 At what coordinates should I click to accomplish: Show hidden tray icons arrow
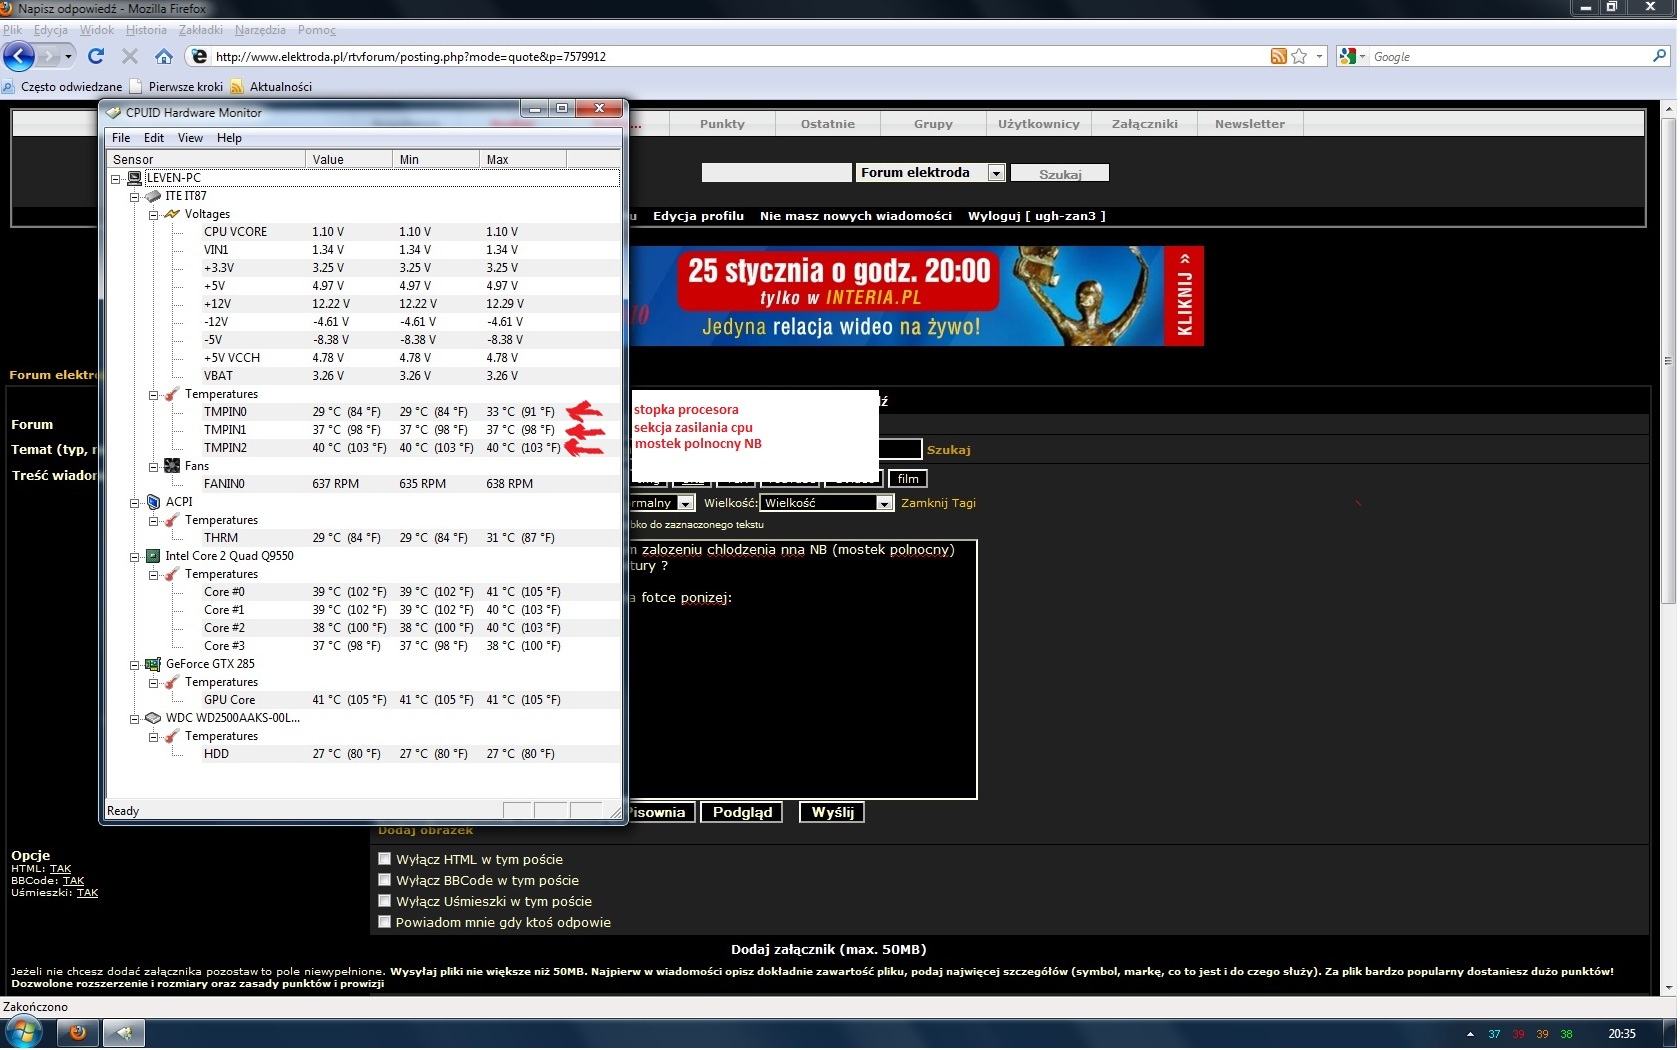coord(1469,1034)
